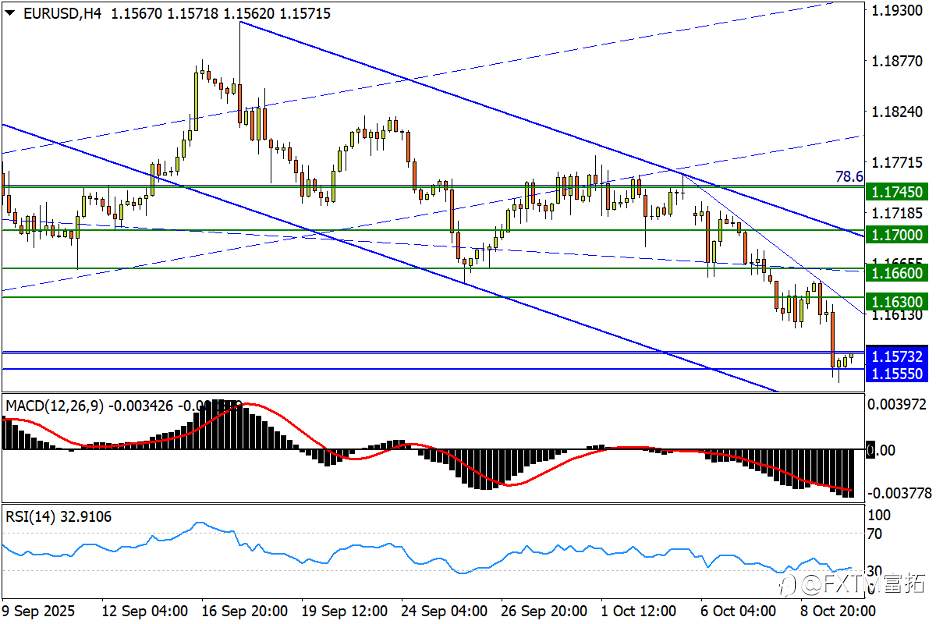936x624 pixels.
Task: Select the RSI 100 level label
Action: click(x=879, y=515)
